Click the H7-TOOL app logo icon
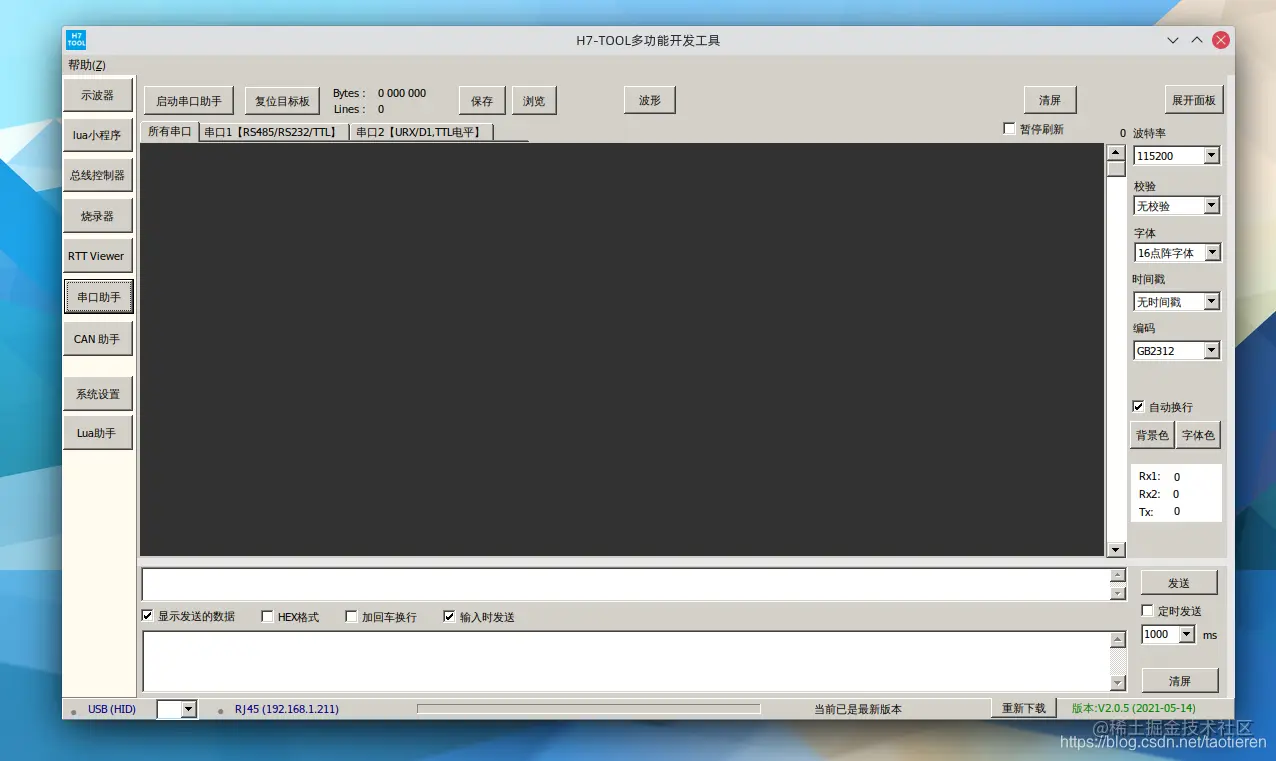Screen dimensions: 1276x761 76,40
